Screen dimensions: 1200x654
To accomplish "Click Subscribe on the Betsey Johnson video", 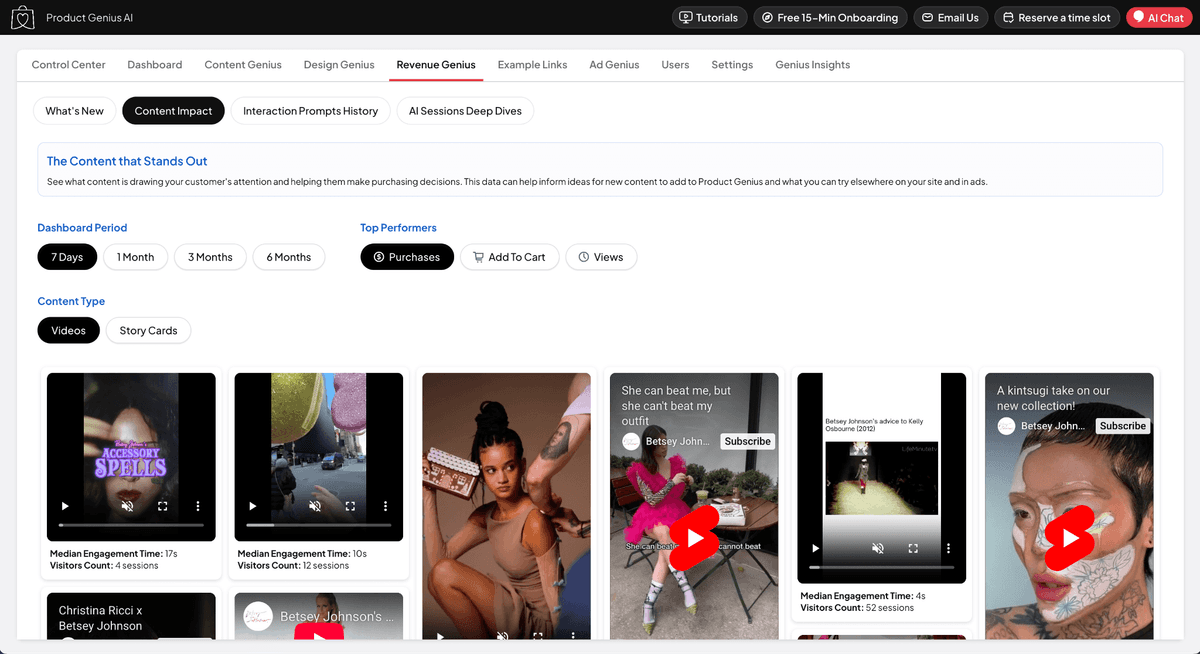I will pos(747,440).
